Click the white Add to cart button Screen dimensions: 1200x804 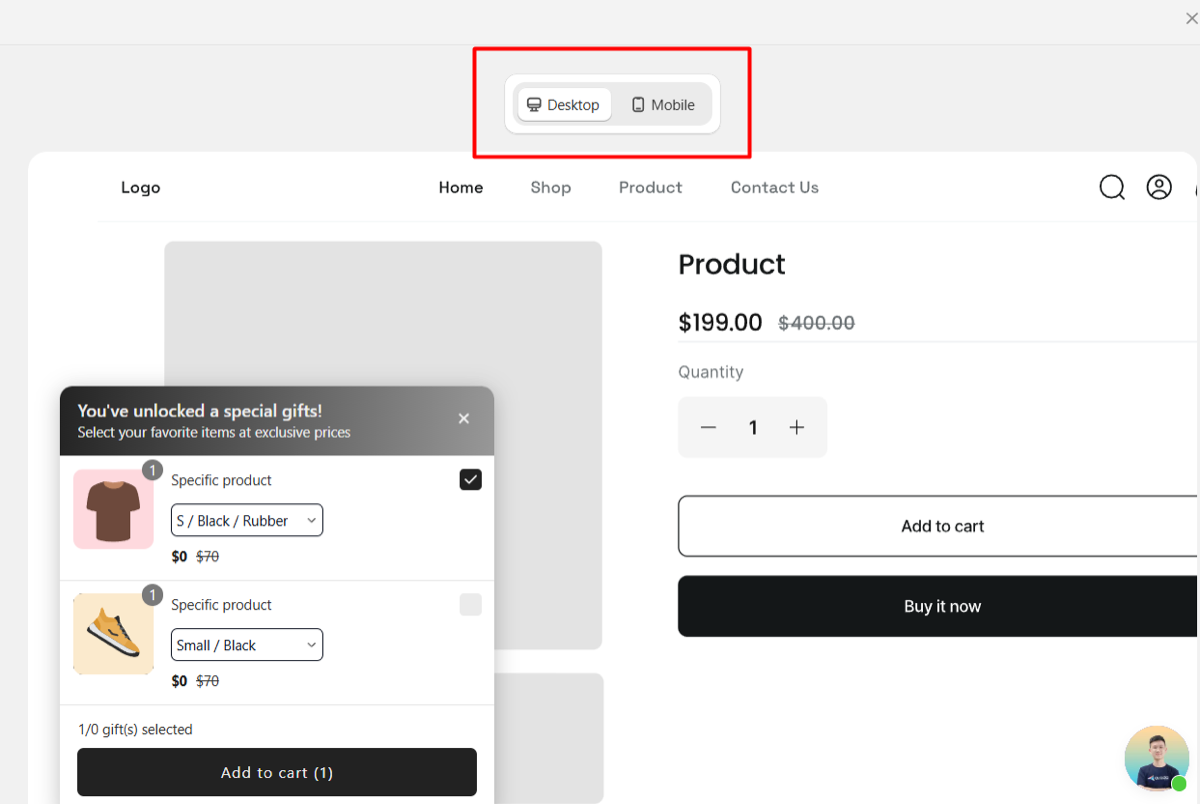tap(939, 526)
